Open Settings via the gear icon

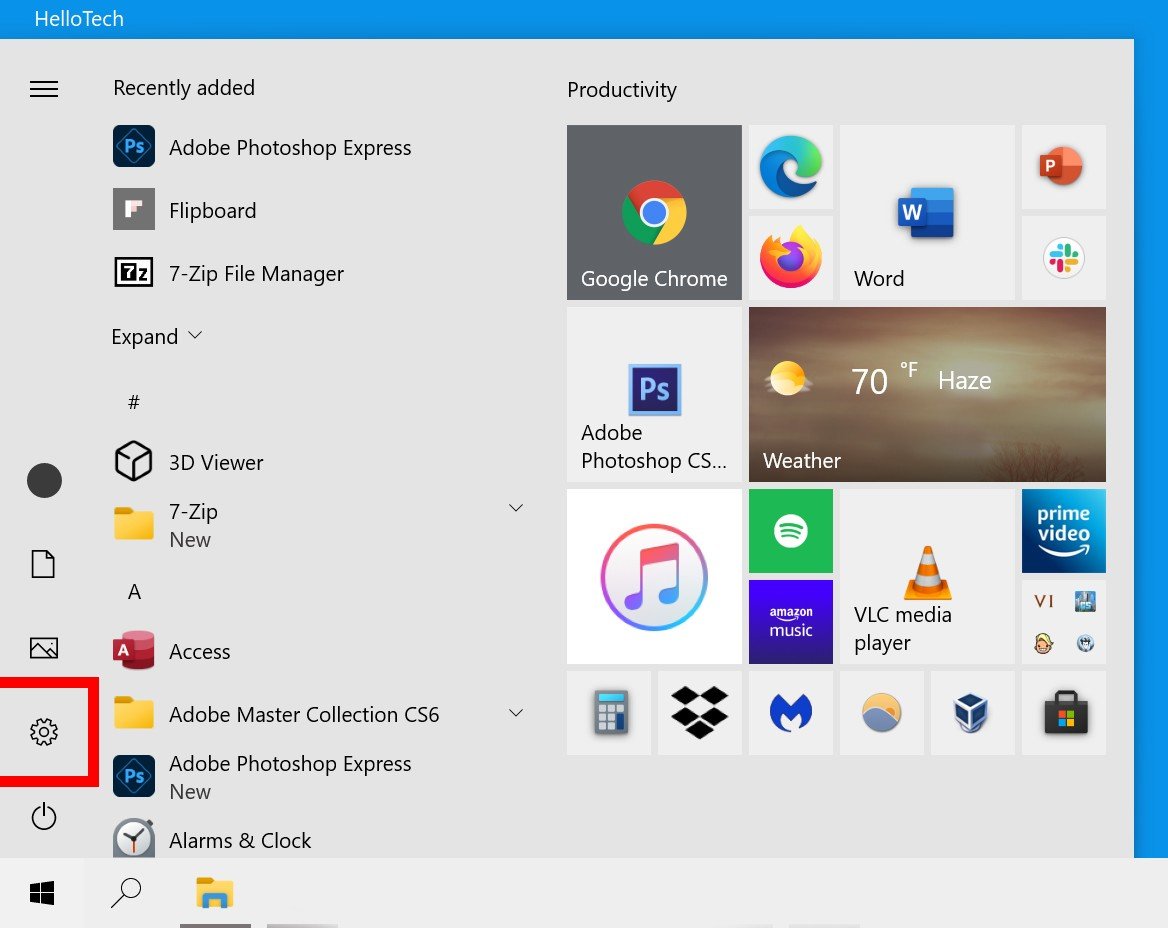pos(44,731)
